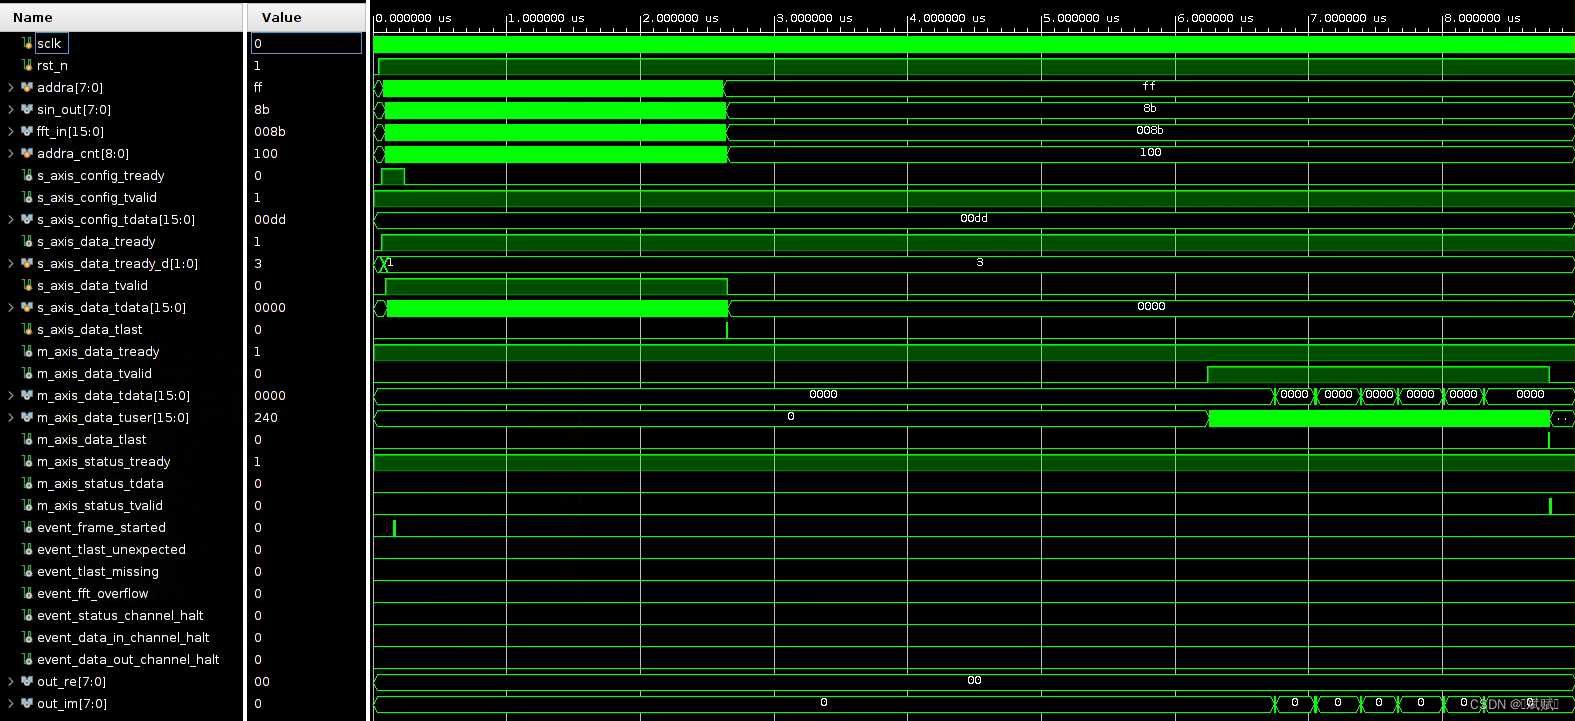Screen dimensions: 1575x721
Task: Click the s_axis_config_tready signal icon
Action: click(x=28, y=175)
